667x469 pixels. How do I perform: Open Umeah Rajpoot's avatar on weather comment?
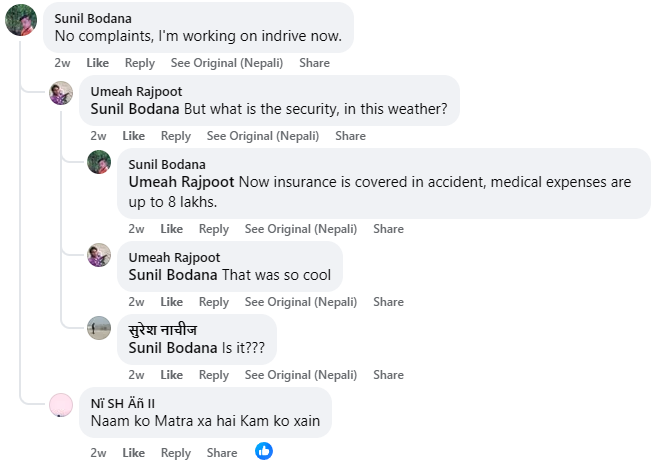[x=62, y=93]
